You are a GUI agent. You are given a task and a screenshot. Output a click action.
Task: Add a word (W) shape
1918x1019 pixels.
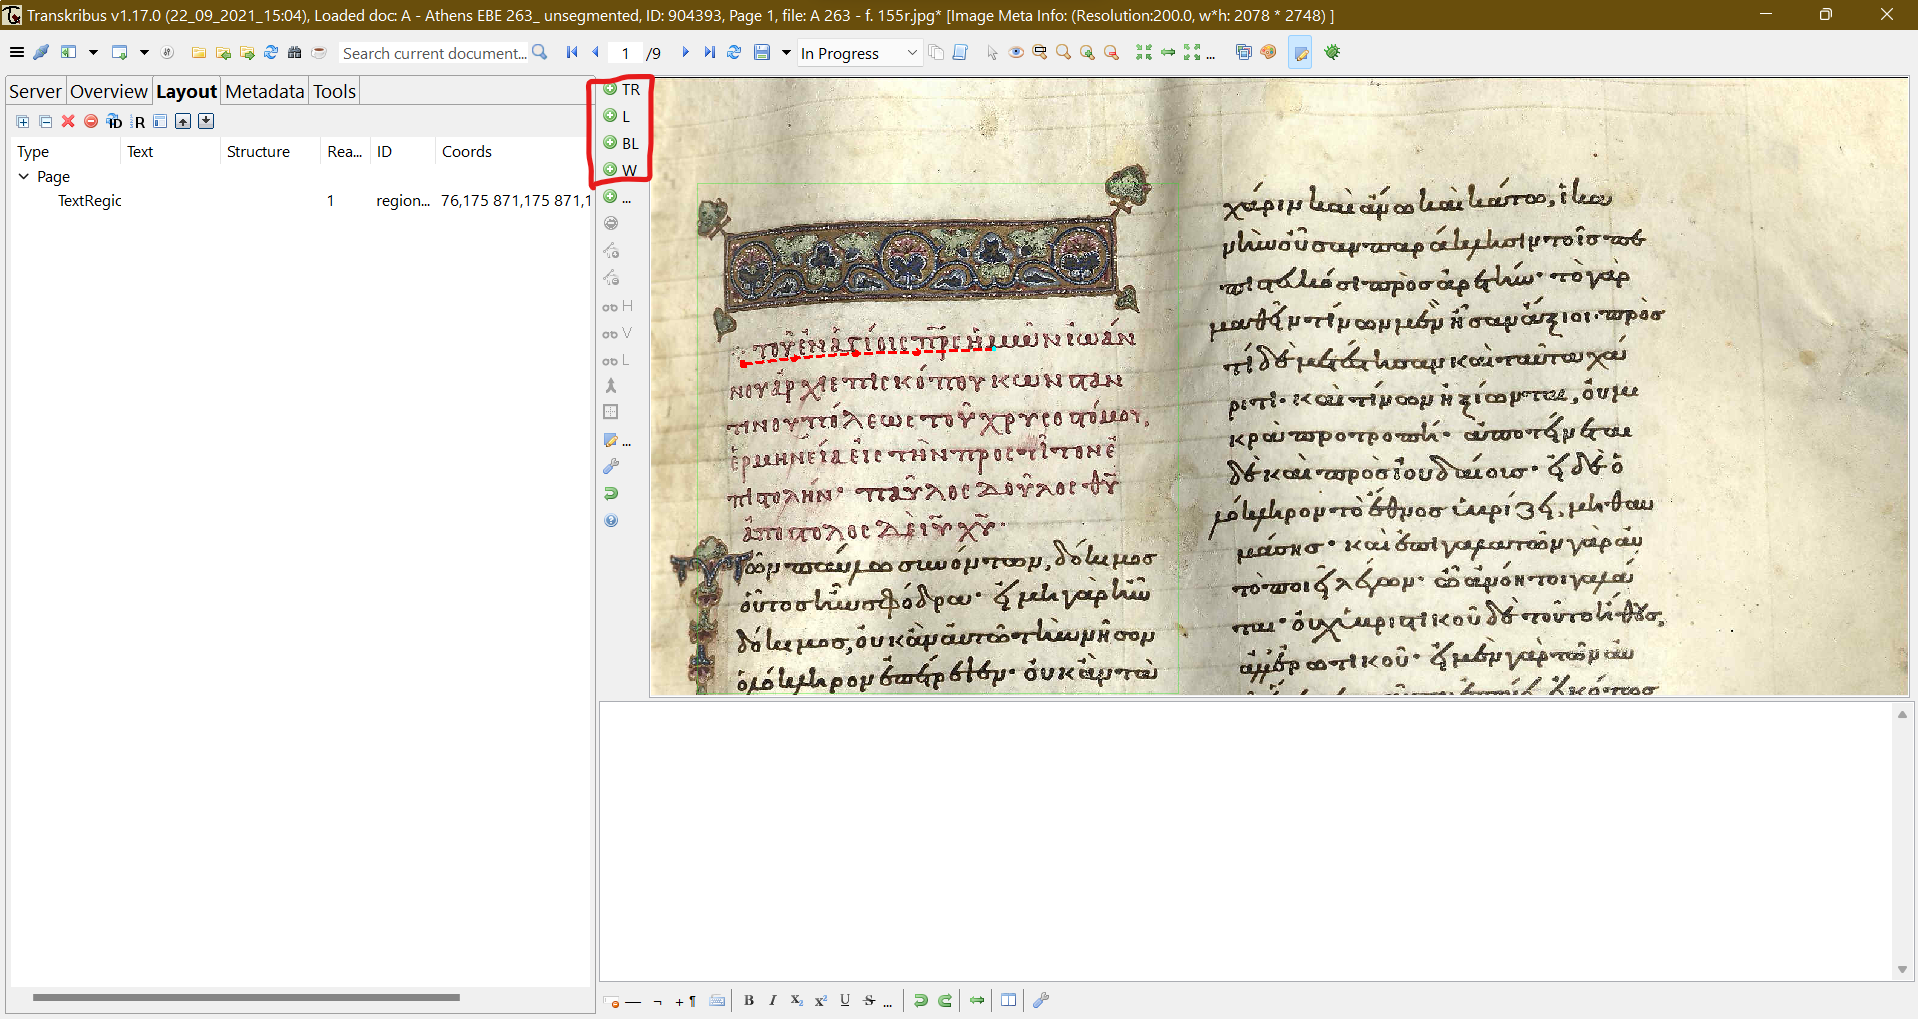pos(620,170)
